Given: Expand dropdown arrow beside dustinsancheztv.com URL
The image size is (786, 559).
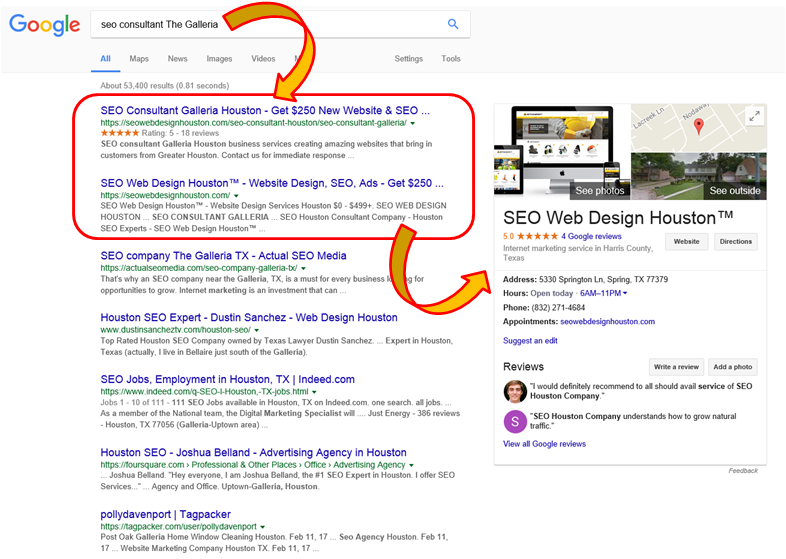Looking at the screenshot, I should click(256, 330).
